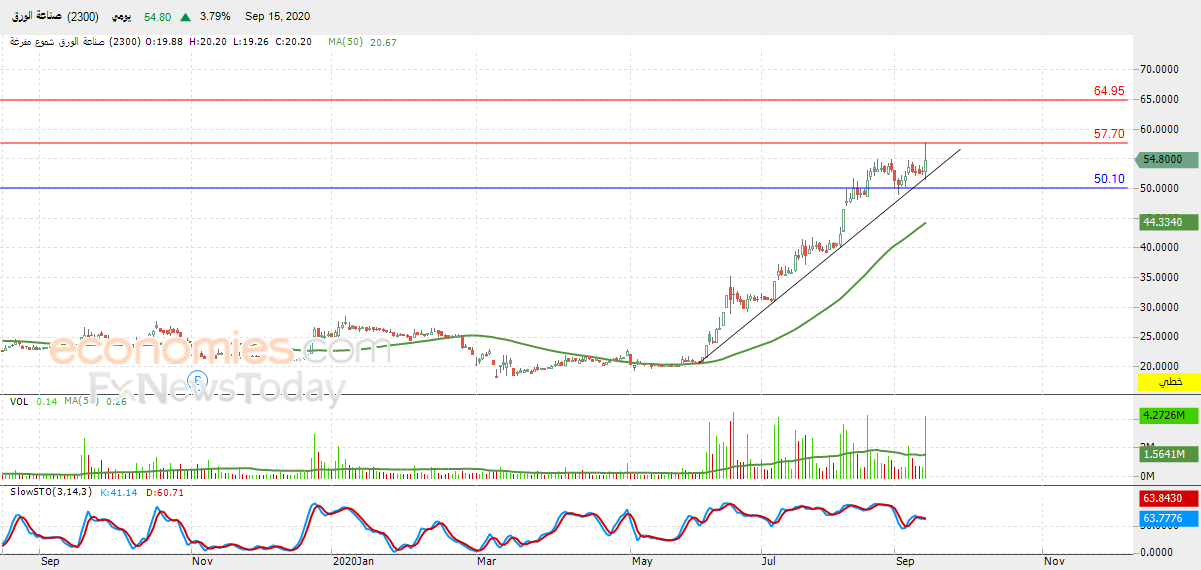
Task: Click the SlowSTO(3,14,3) indicator label
Action: tap(50, 492)
